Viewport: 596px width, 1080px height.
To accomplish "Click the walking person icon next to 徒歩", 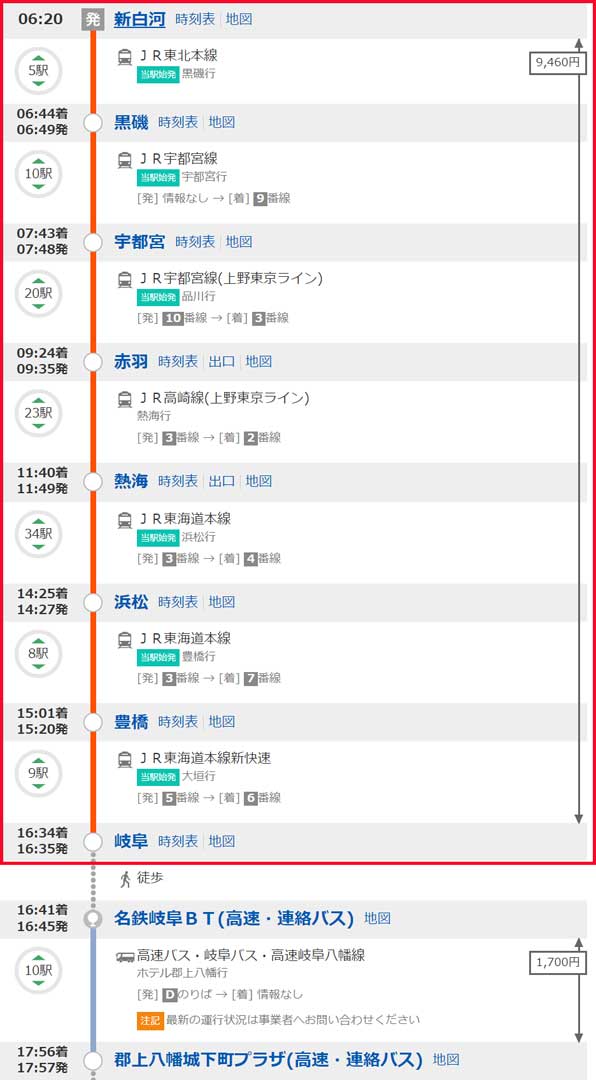I will [x=125, y=878].
